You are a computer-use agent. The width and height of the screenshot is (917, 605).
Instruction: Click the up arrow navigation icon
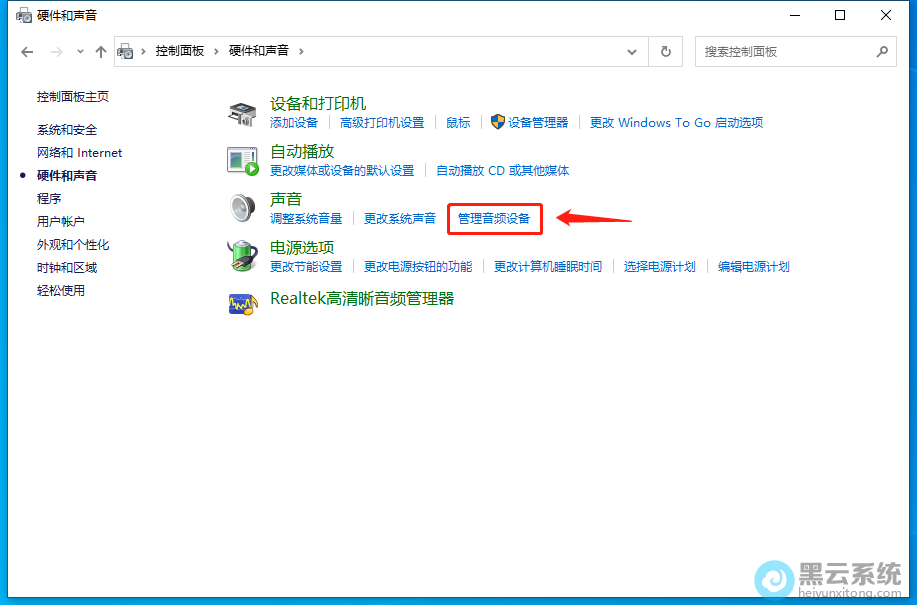(x=99, y=51)
